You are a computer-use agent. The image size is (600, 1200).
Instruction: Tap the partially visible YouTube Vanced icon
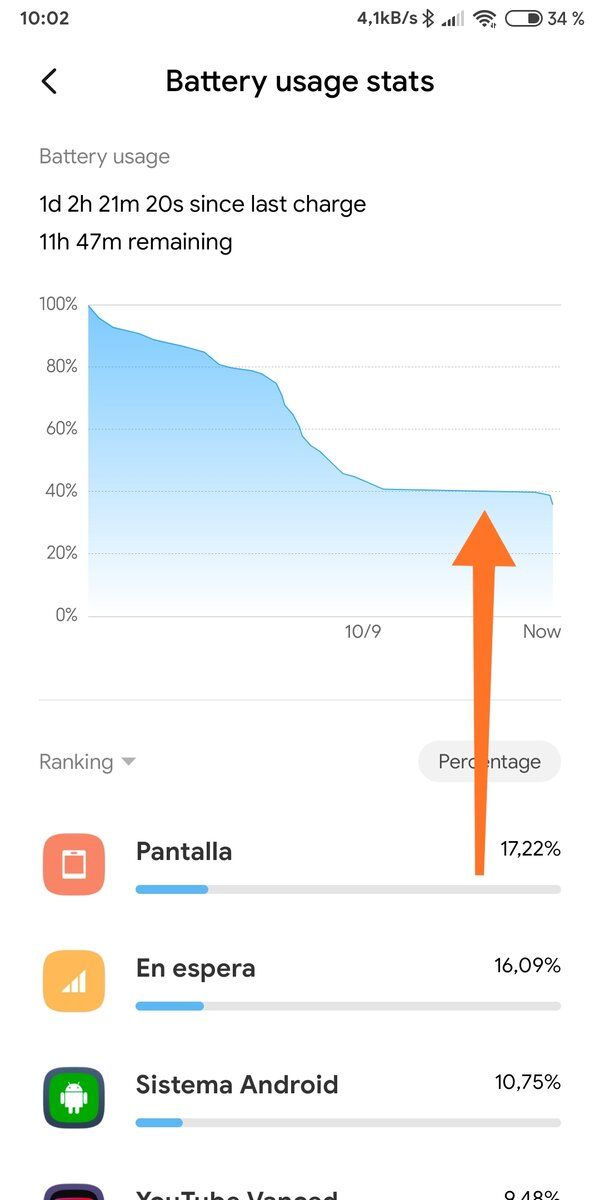[74, 1192]
